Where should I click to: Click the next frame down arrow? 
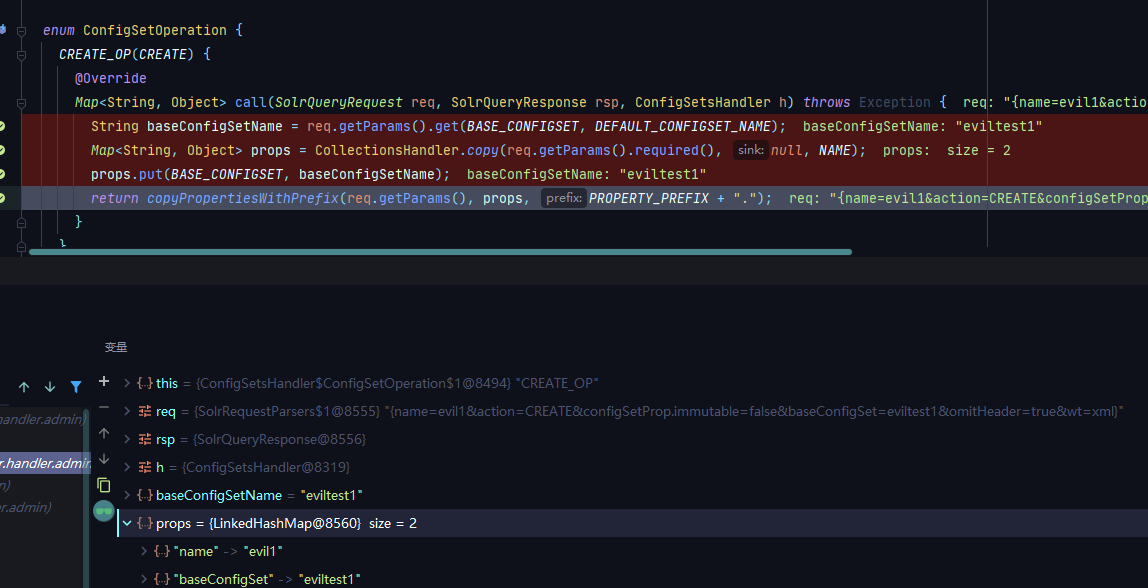coord(50,387)
